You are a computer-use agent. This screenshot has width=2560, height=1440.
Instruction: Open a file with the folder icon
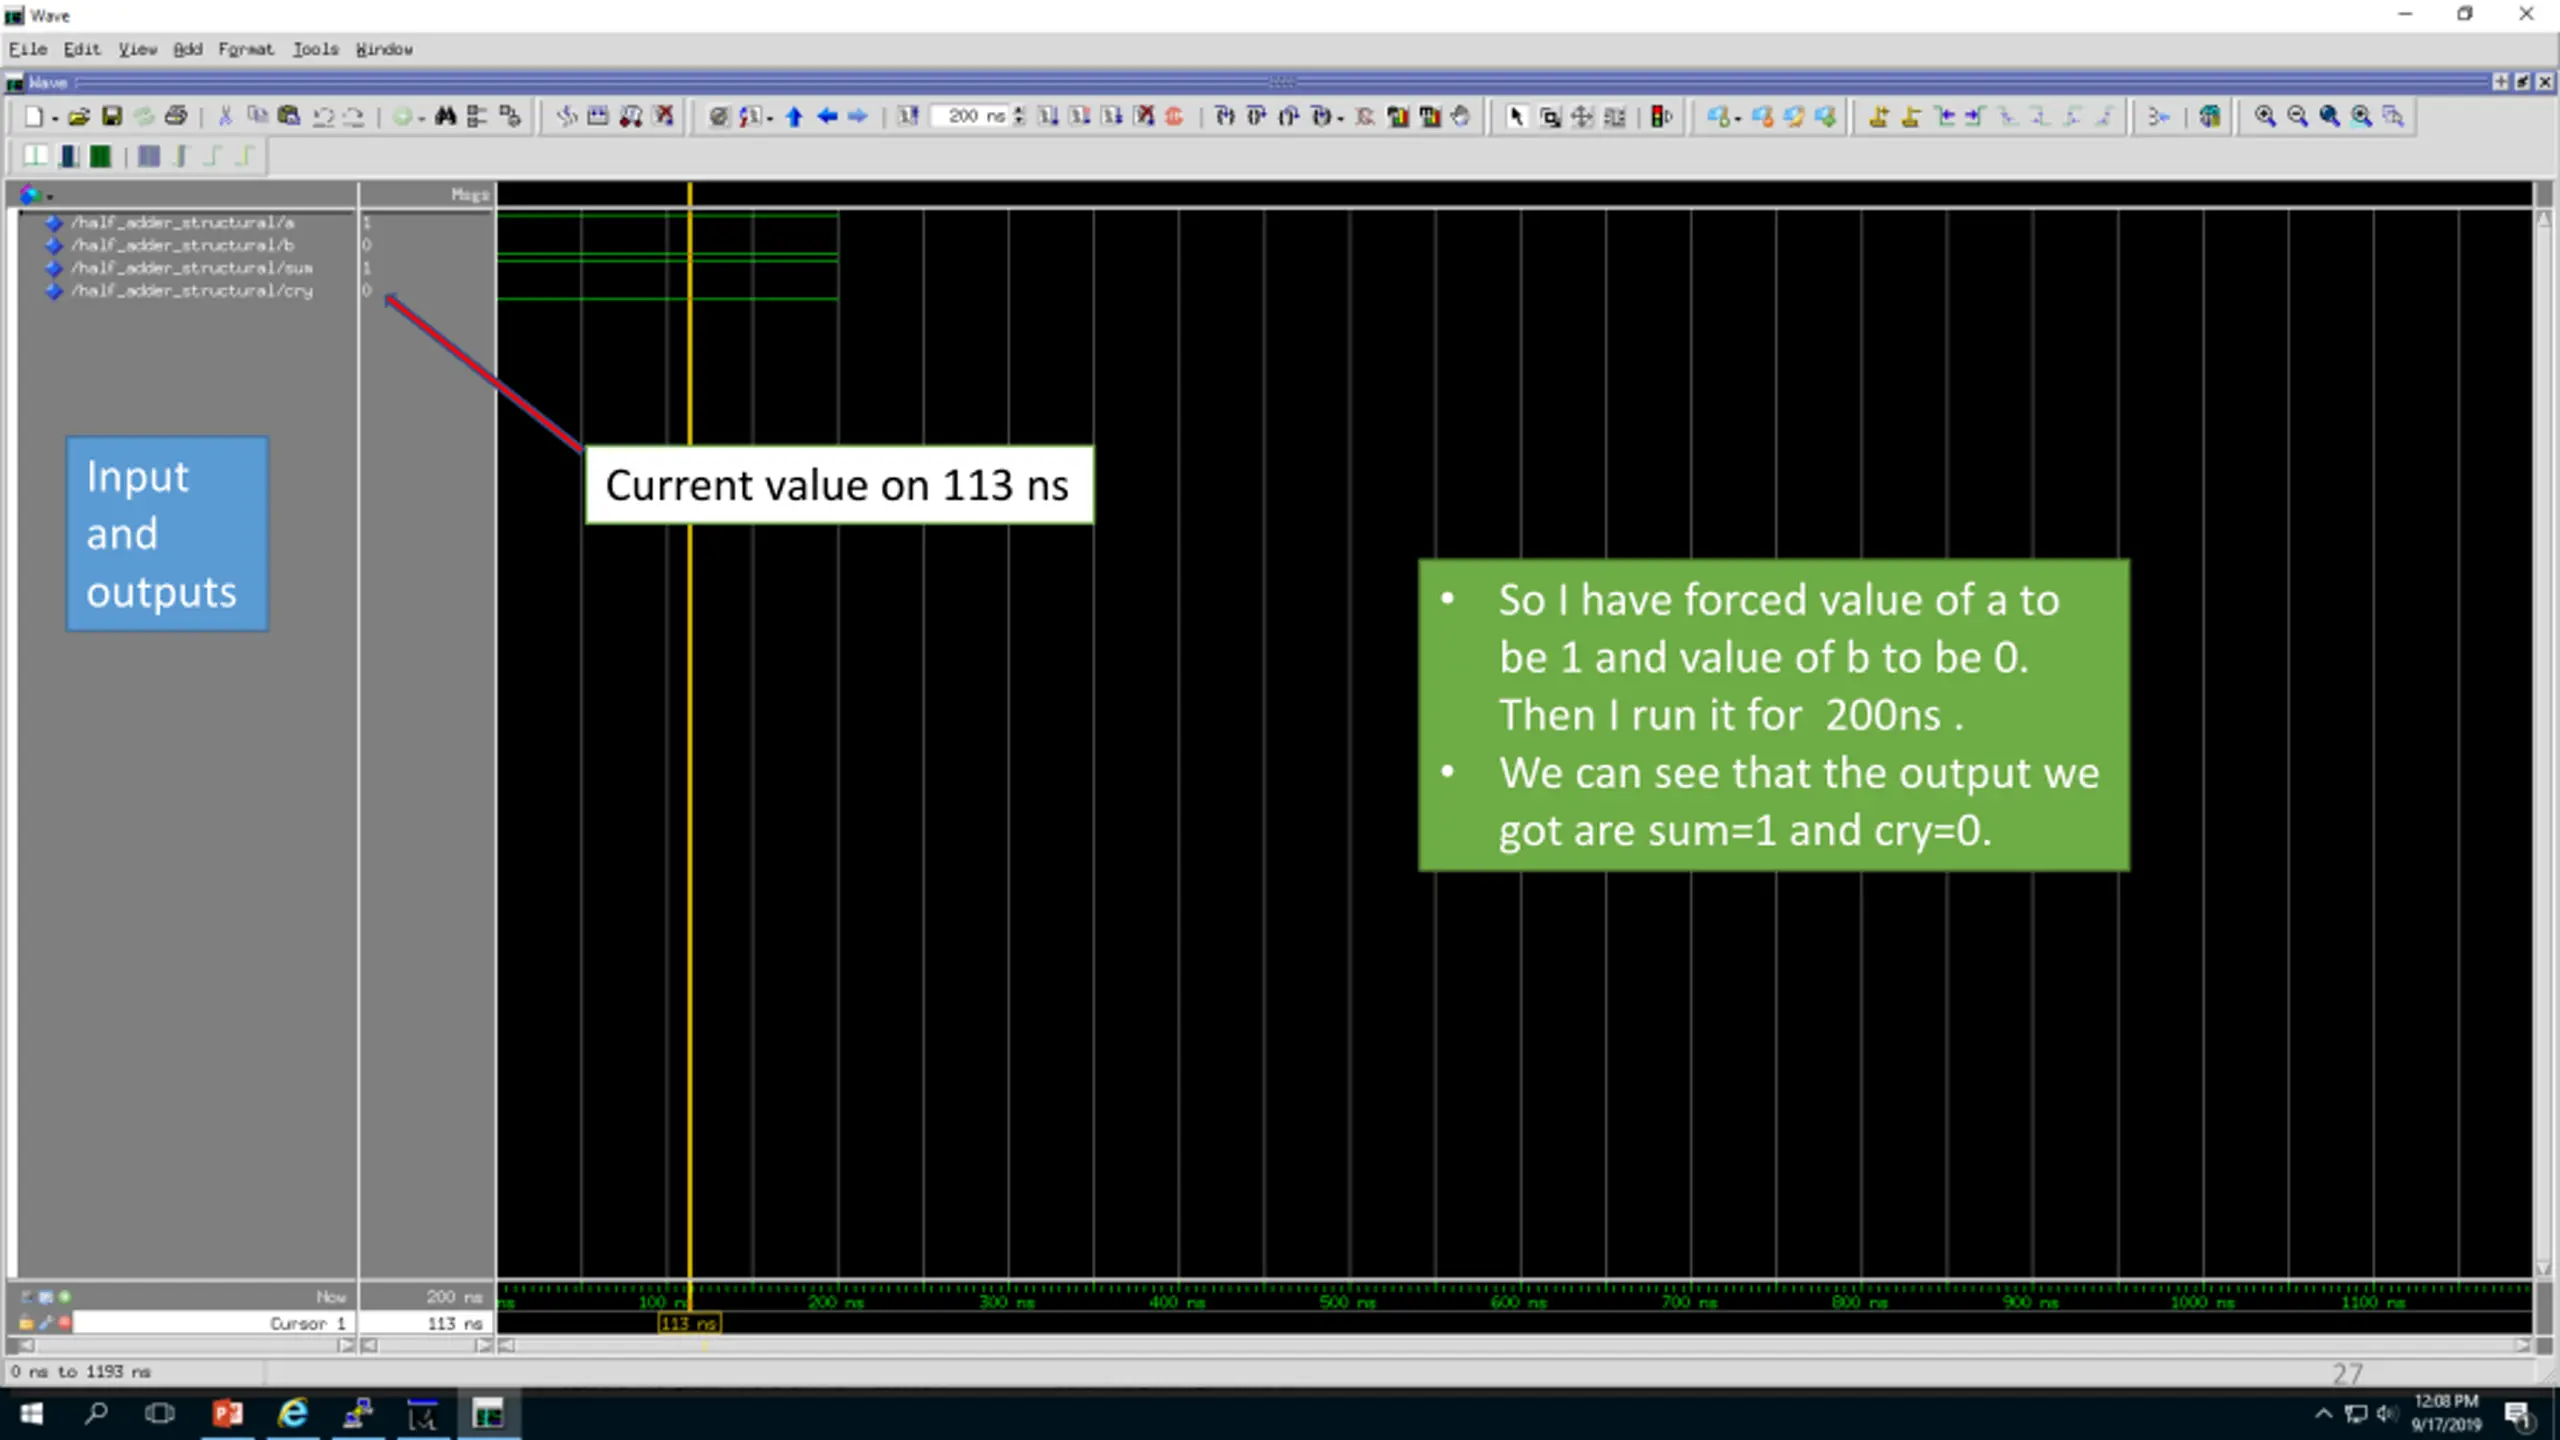[x=78, y=117]
